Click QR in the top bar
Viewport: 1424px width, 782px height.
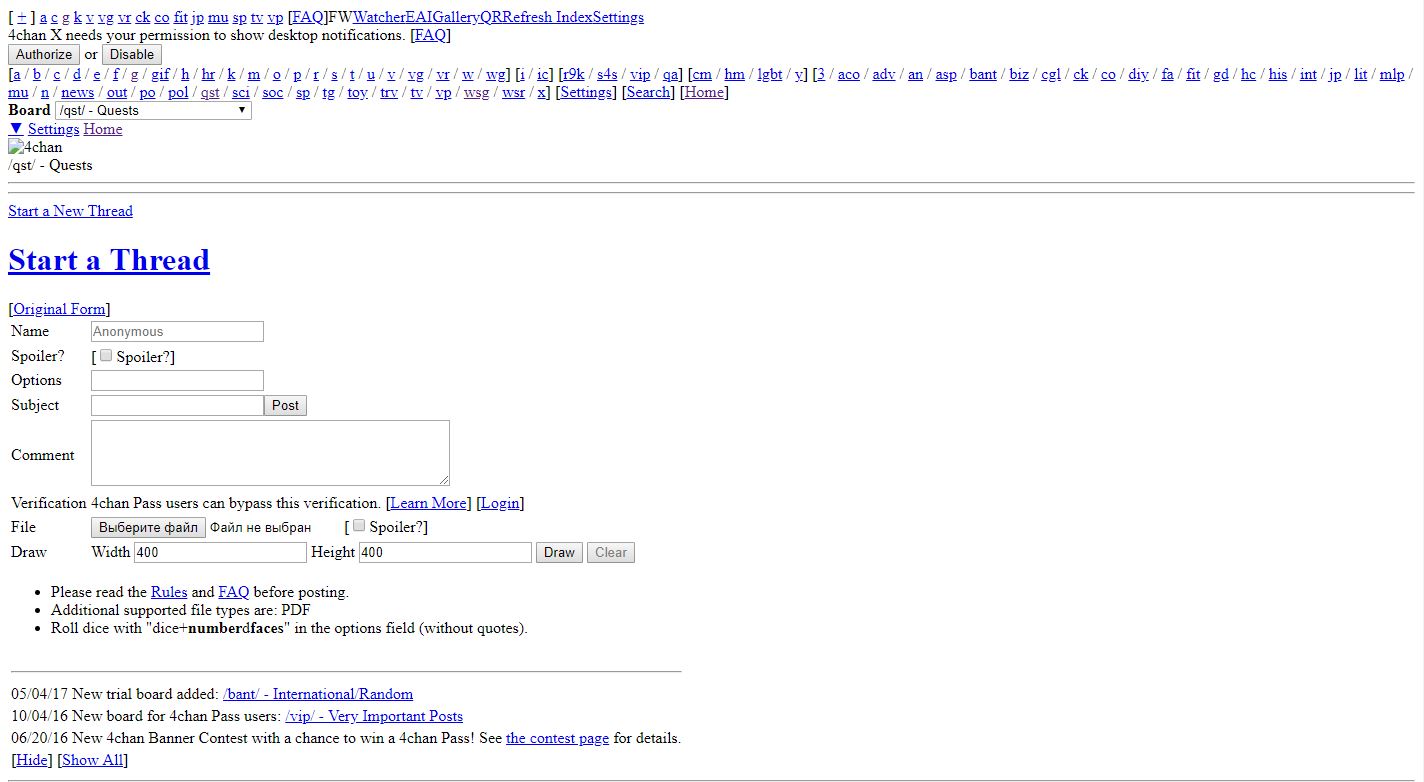click(491, 17)
